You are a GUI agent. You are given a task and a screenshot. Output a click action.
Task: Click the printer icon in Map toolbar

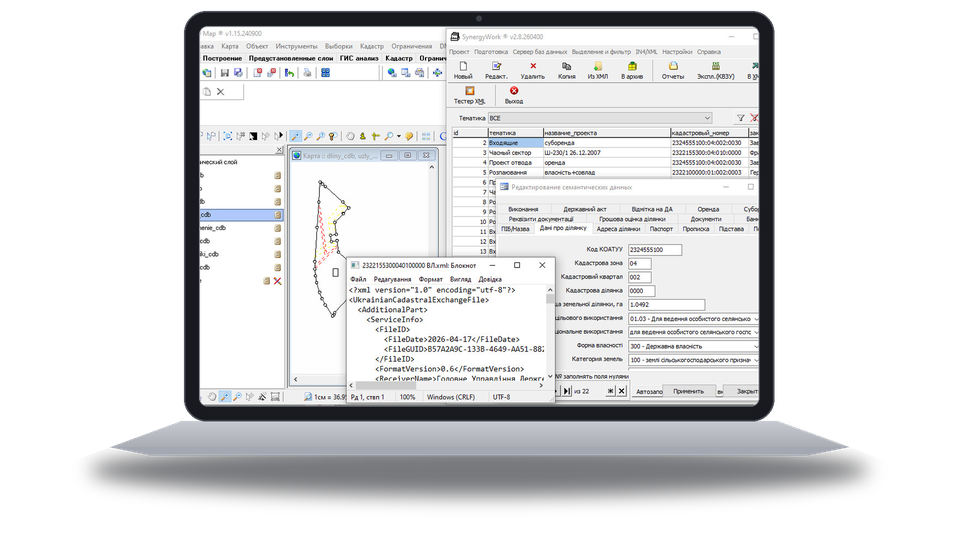click(x=307, y=73)
